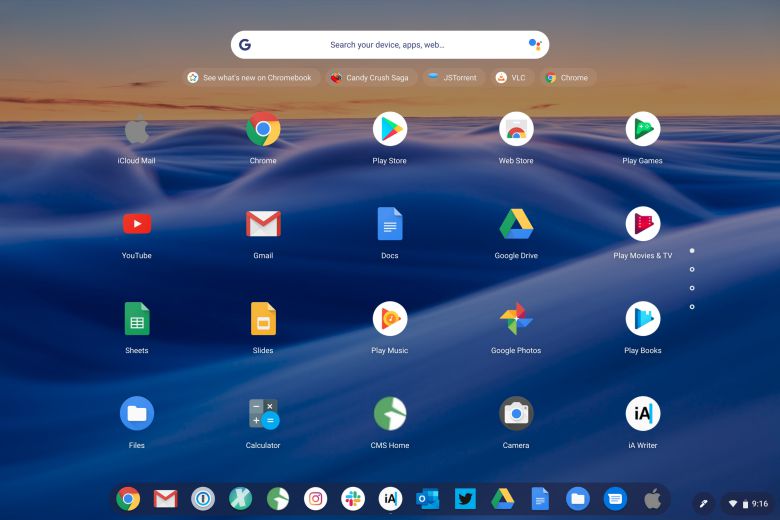Go to the second launcher page dot
Viewport: 780px width, 520px height.
692,269
